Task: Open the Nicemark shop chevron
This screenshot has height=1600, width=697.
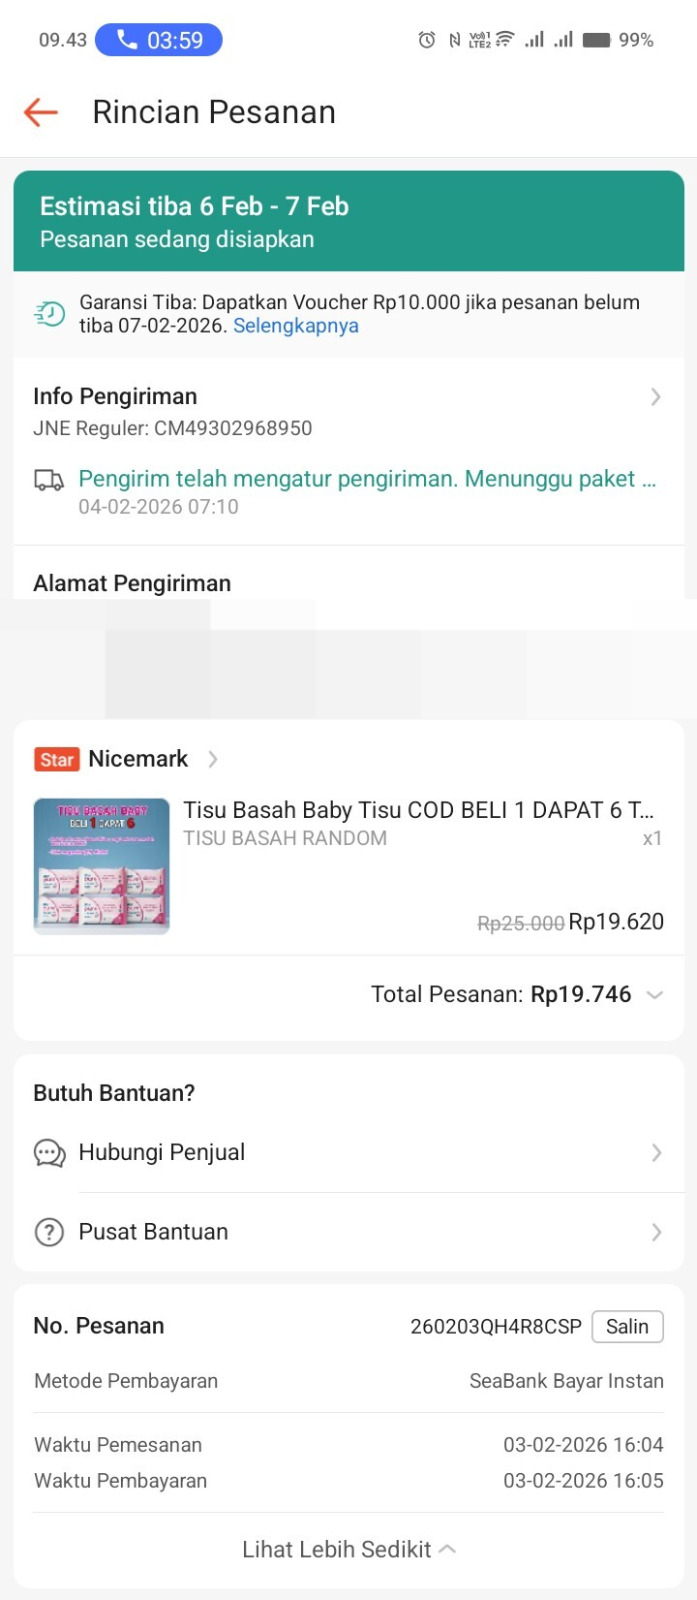Action: coord(213,759)
